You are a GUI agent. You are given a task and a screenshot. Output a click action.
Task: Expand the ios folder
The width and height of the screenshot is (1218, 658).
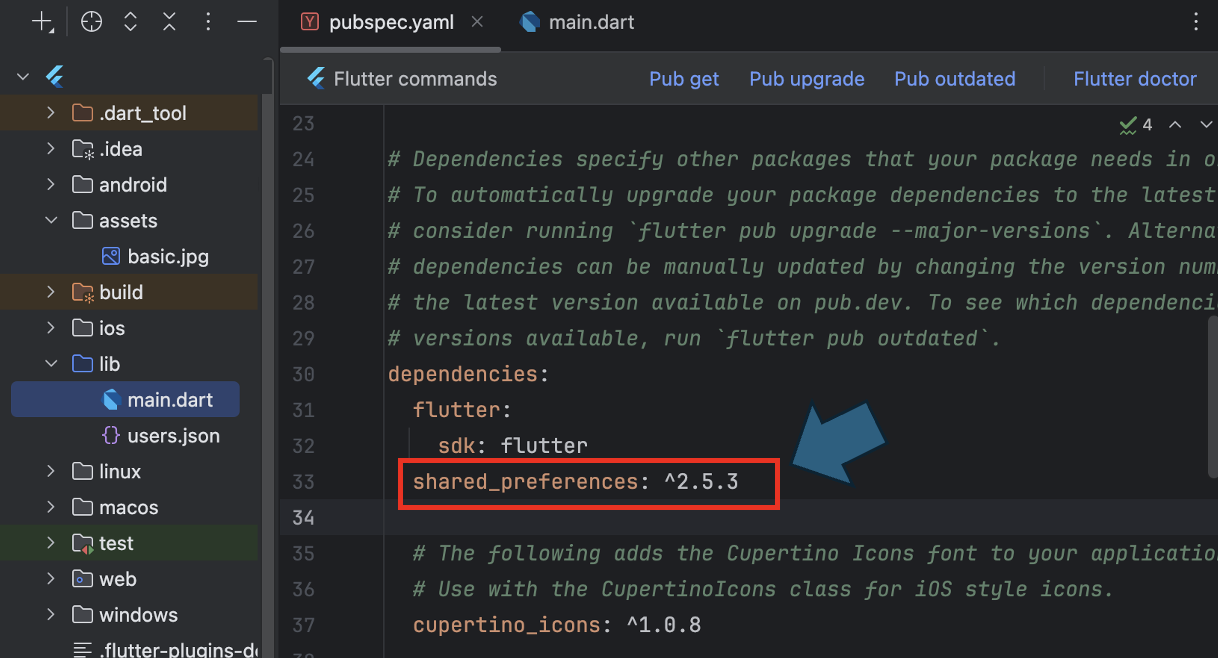(x=51, y=328)
